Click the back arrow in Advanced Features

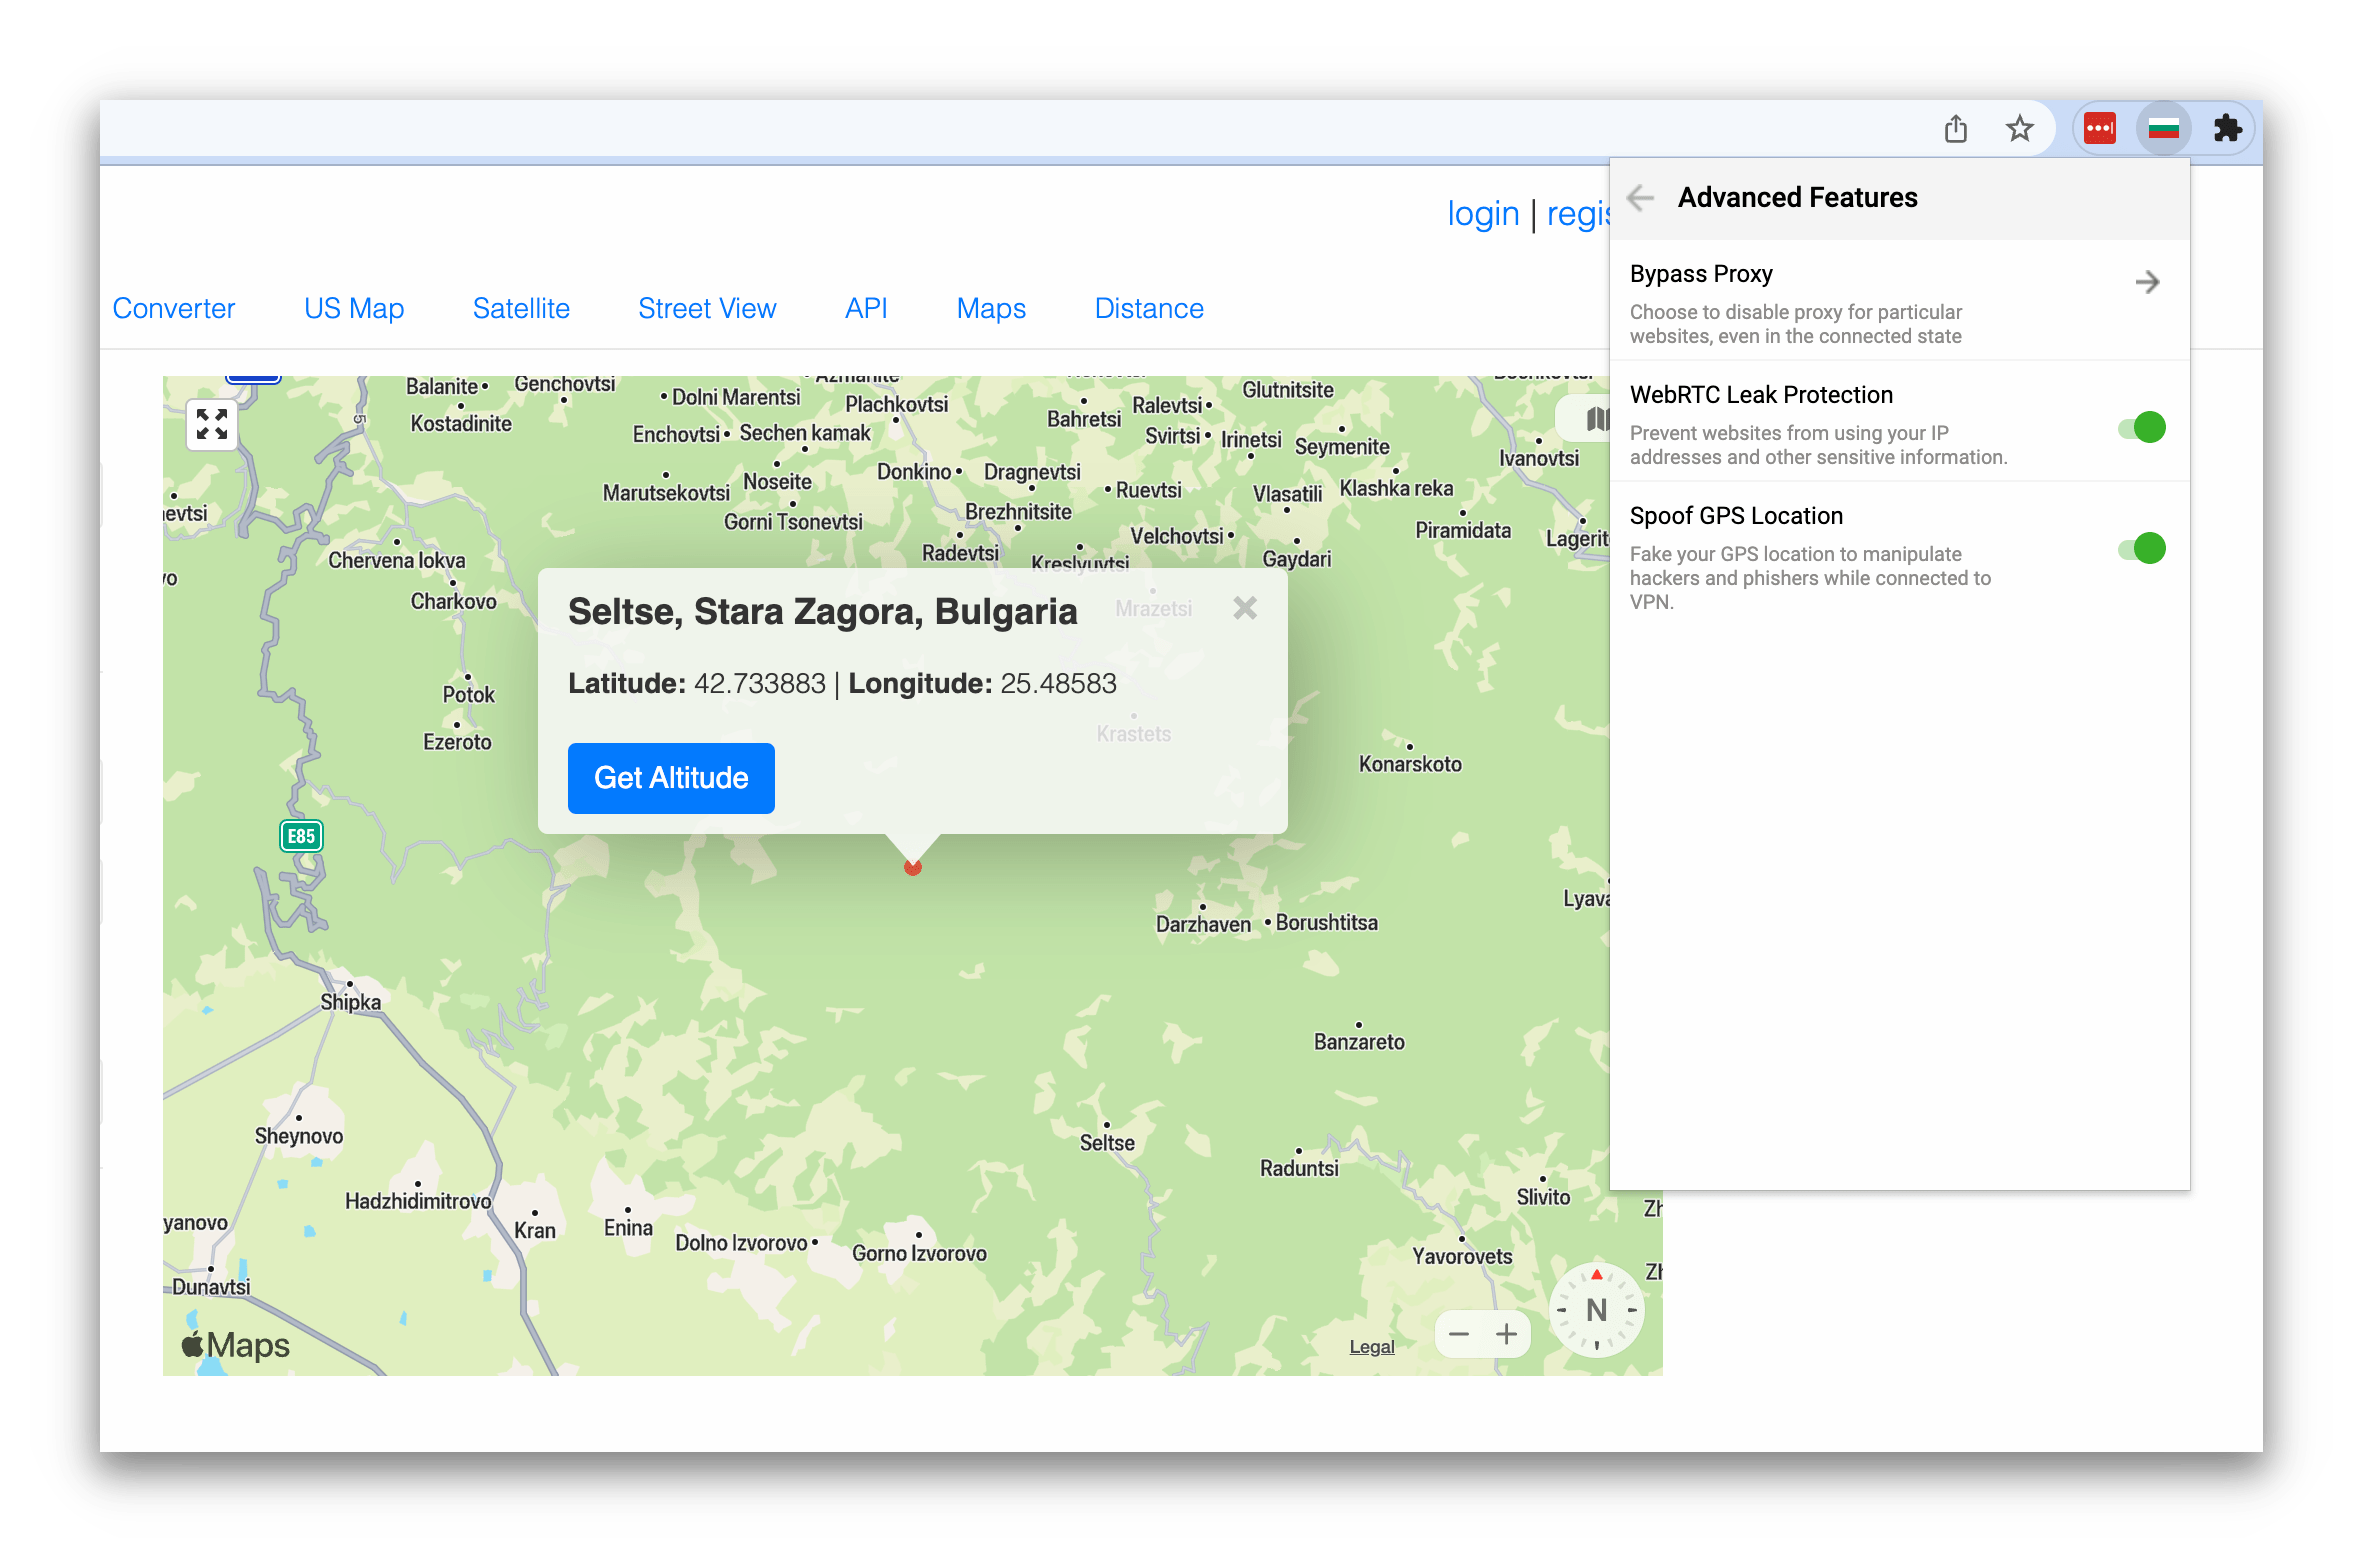coord(1642,197)
